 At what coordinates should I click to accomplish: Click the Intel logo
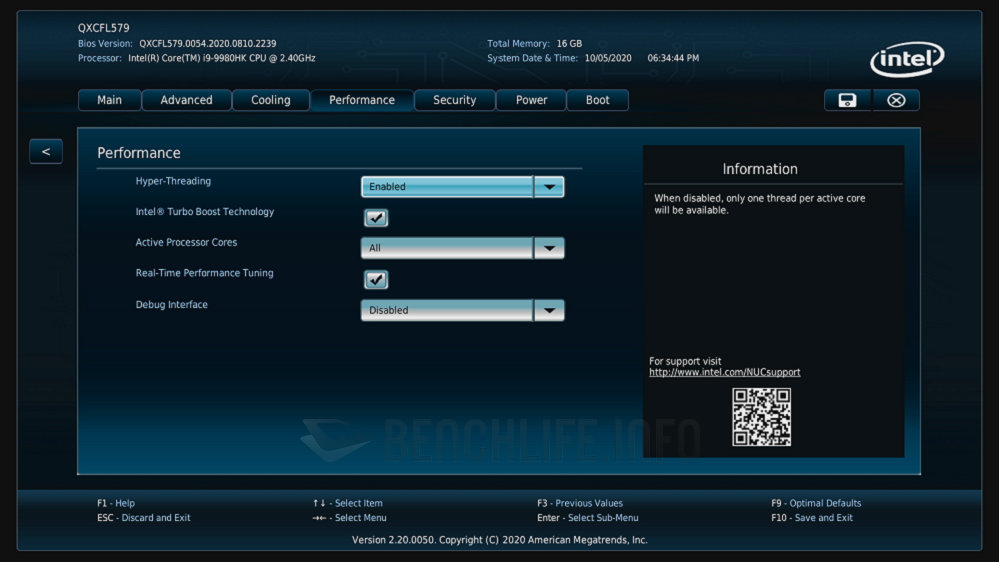(907, 59)
